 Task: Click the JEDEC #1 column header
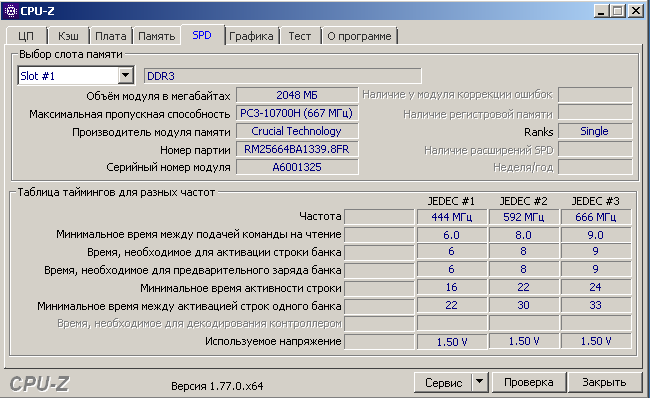(x=451, y=201)
